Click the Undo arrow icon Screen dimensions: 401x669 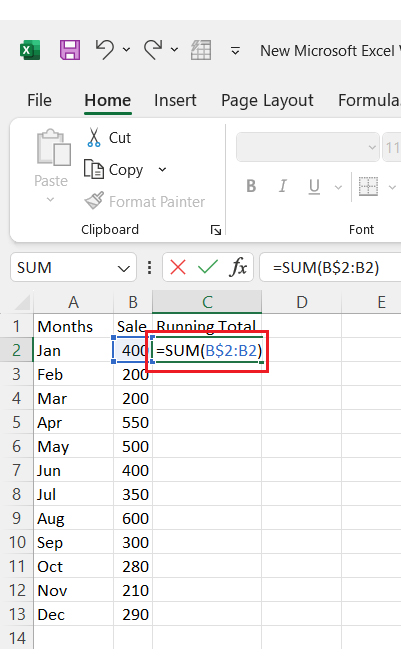[105, 49]
